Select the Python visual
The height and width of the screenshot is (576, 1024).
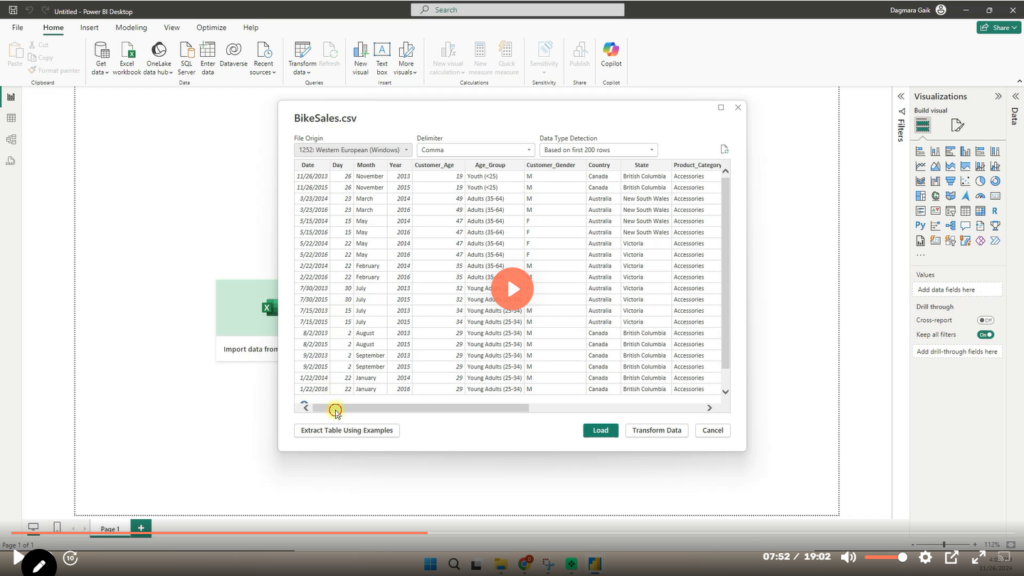(920, 226)
